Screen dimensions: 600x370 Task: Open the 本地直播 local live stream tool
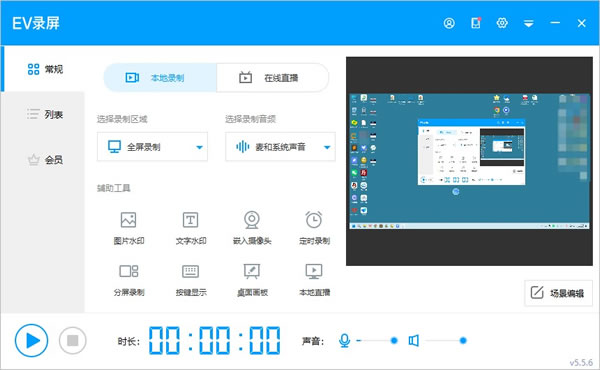click(x=314, y=280)
